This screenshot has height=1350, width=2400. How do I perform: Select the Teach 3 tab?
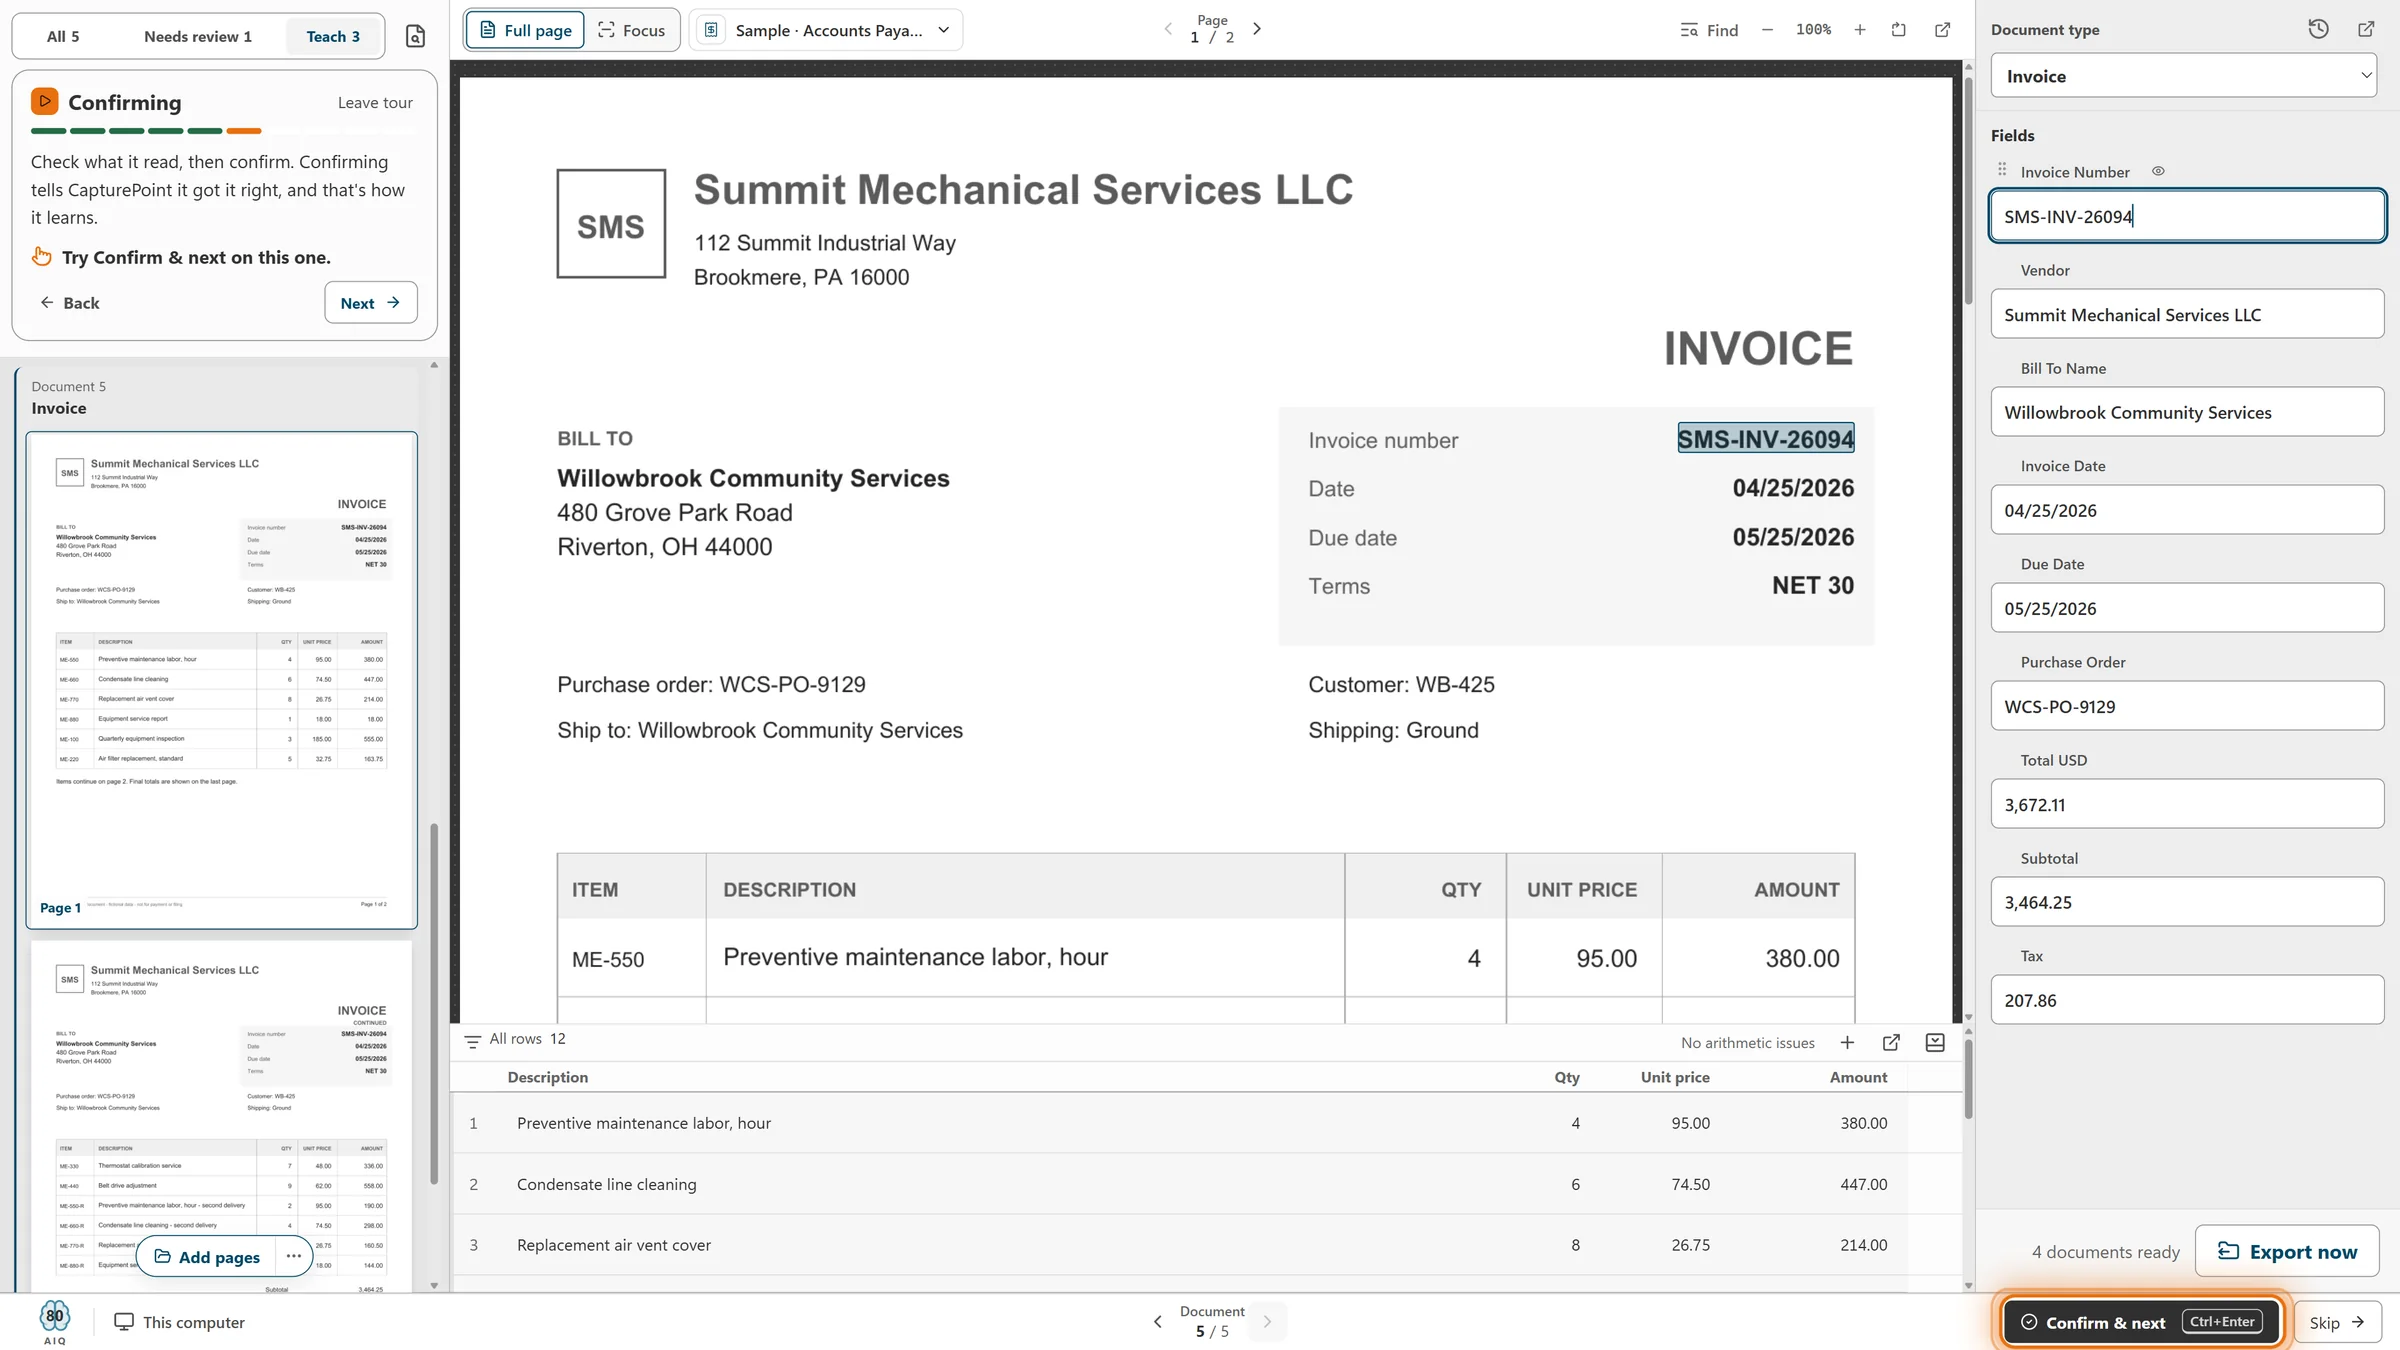click(x=333, y=36)
